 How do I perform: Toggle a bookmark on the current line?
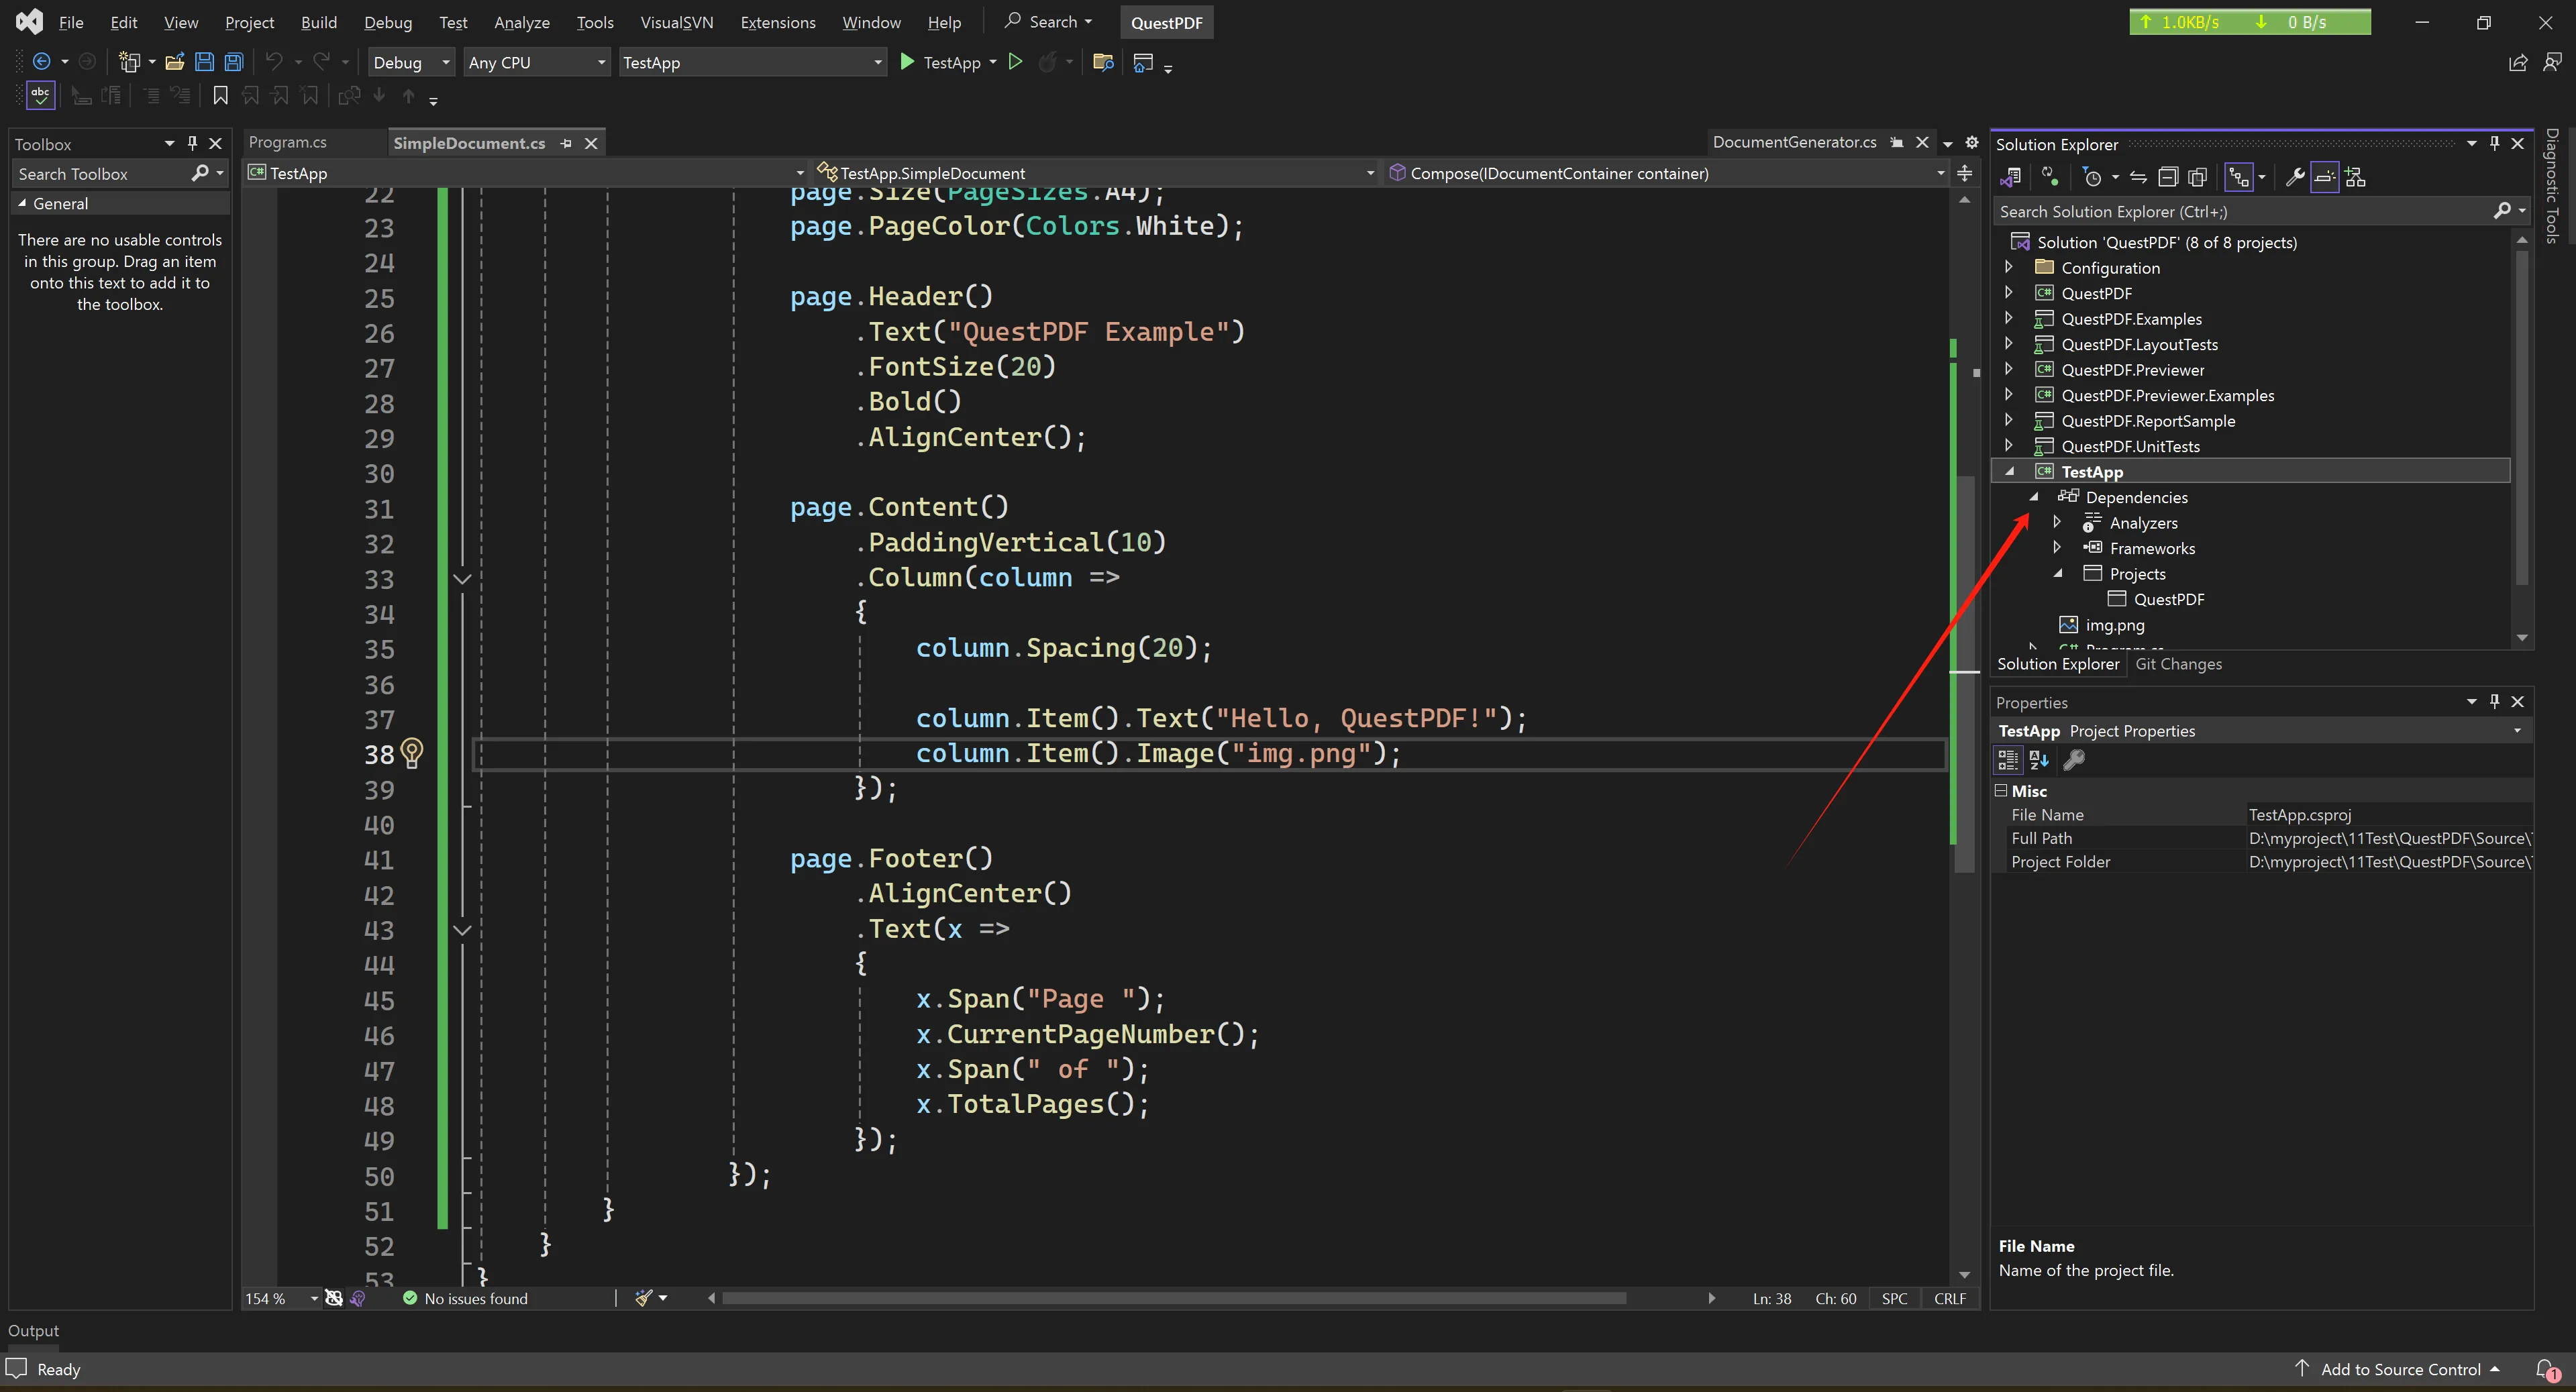coord(220,95)
